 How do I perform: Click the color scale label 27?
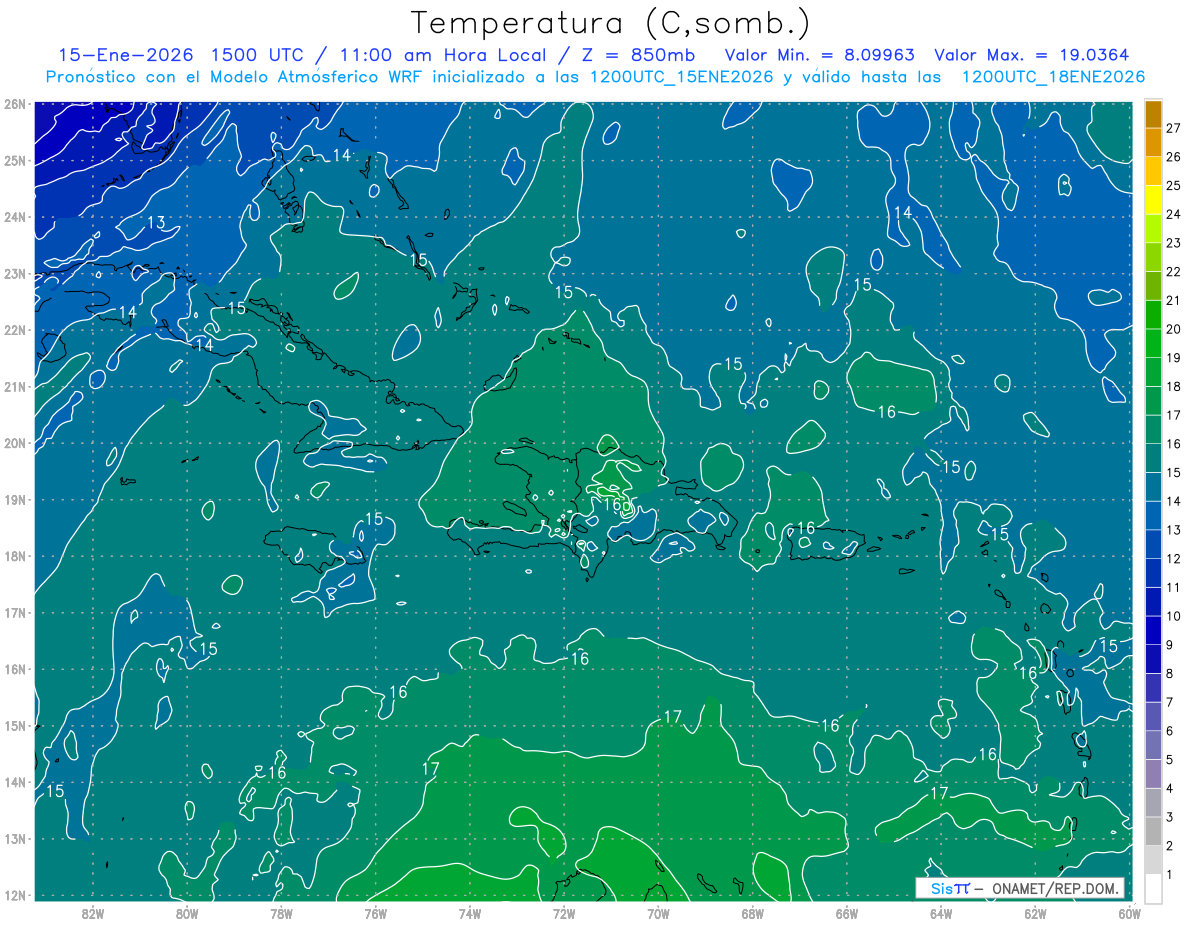(1173, 127)
